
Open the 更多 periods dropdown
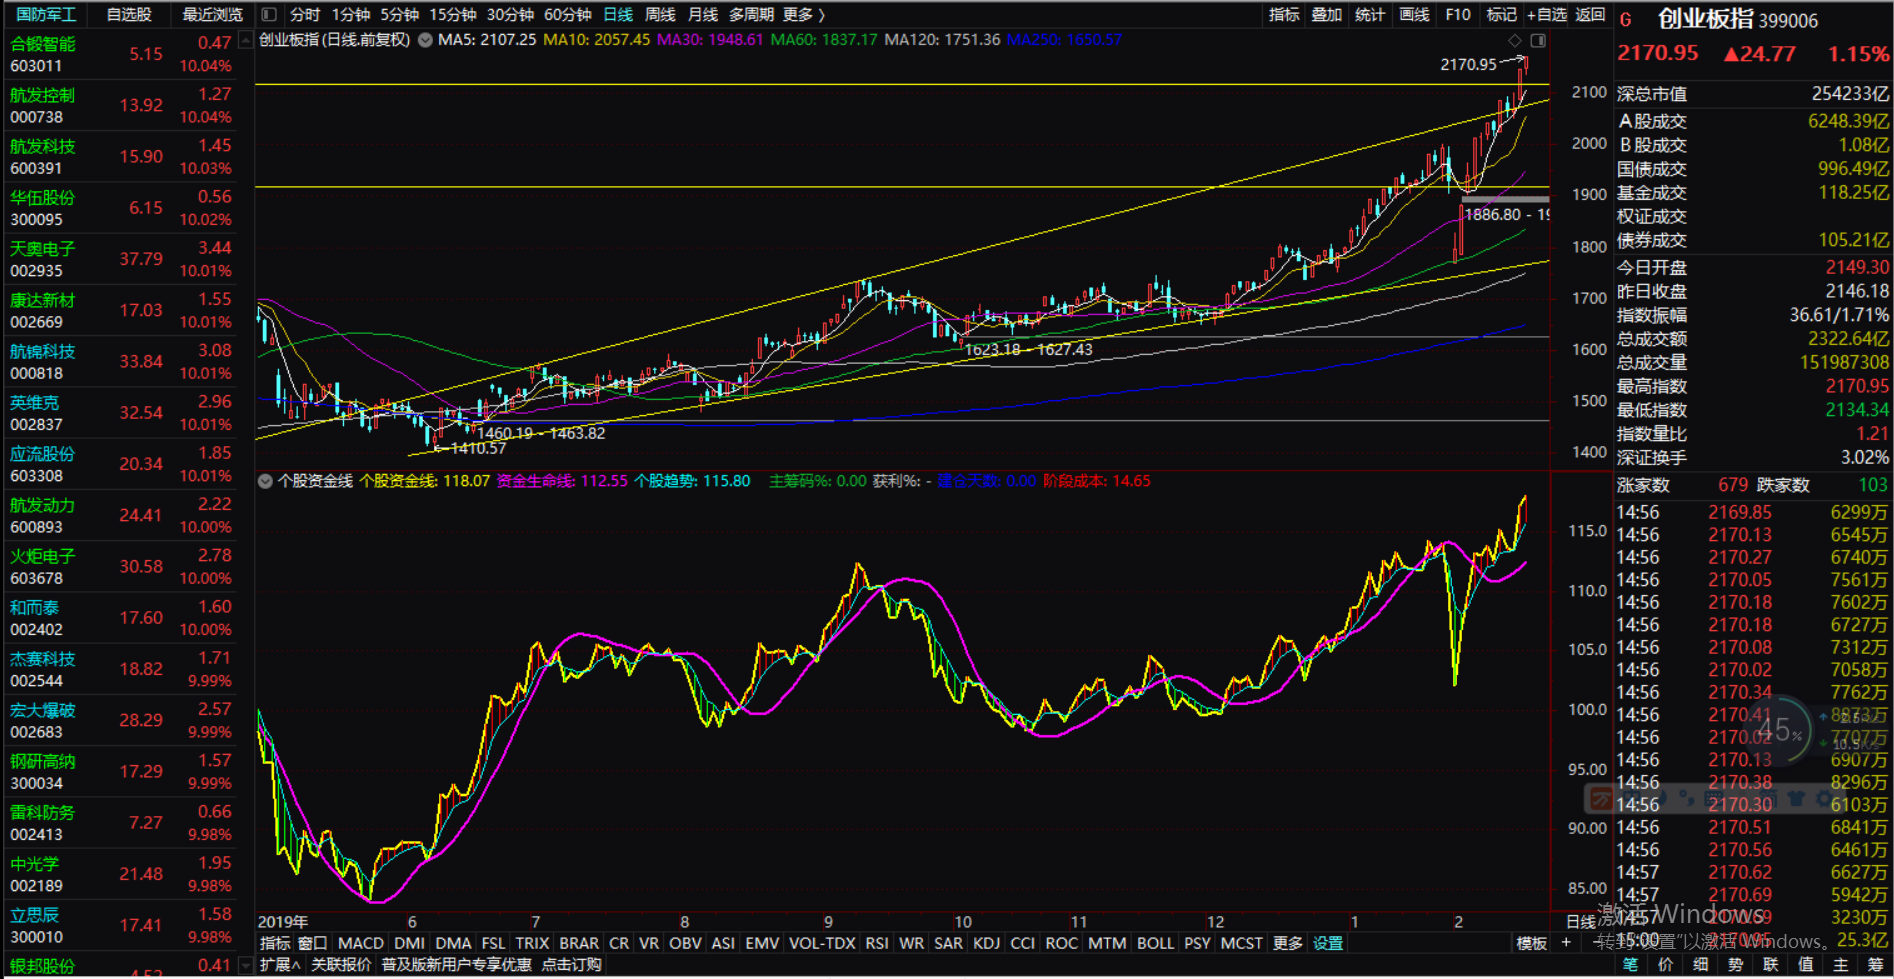pyautogui.click(x=804, y=14)
